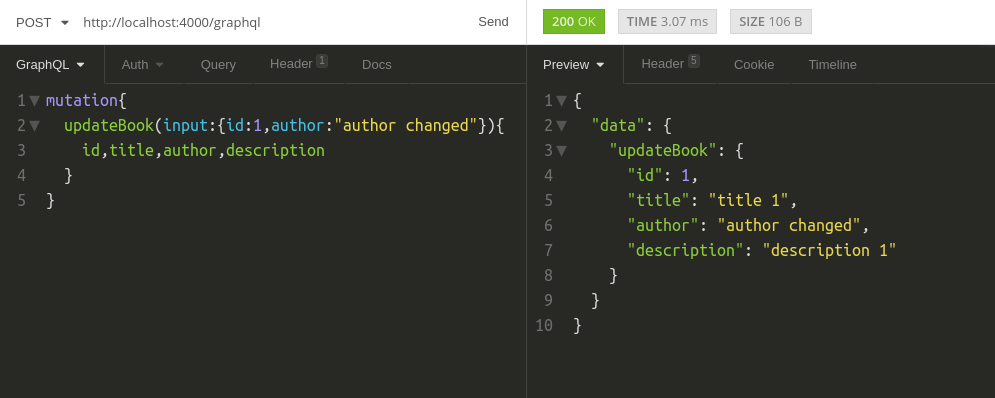The width and height of the screenshot is (995, 398).
Task: Click the SIZE 106 B badge
Action: [x=770, y=22]
